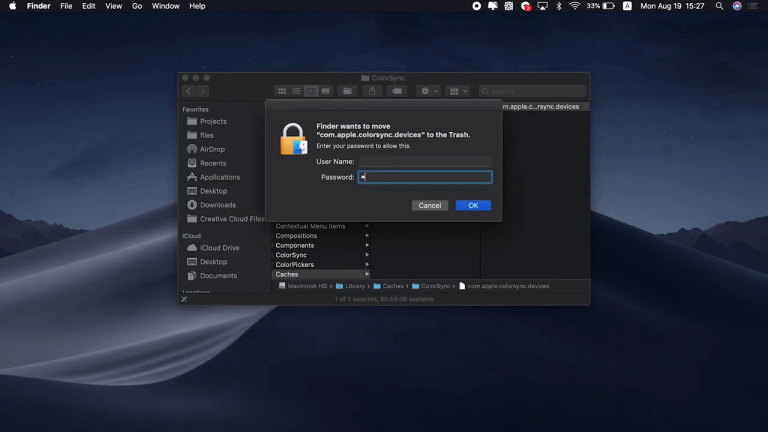Select the Compositions folder row
768x432 pixels.
pyautogui.click(x=321, y=236)
